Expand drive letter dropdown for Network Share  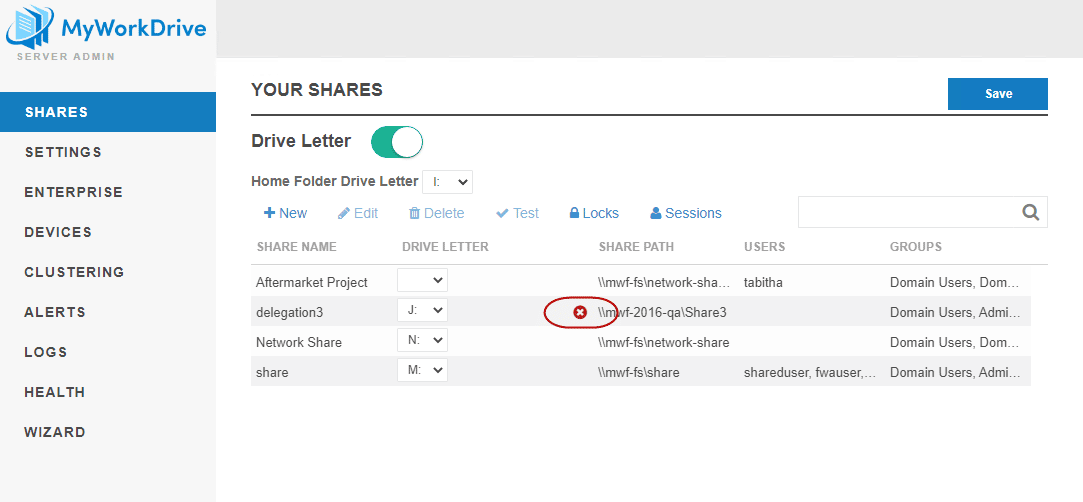tap(422, 341)
